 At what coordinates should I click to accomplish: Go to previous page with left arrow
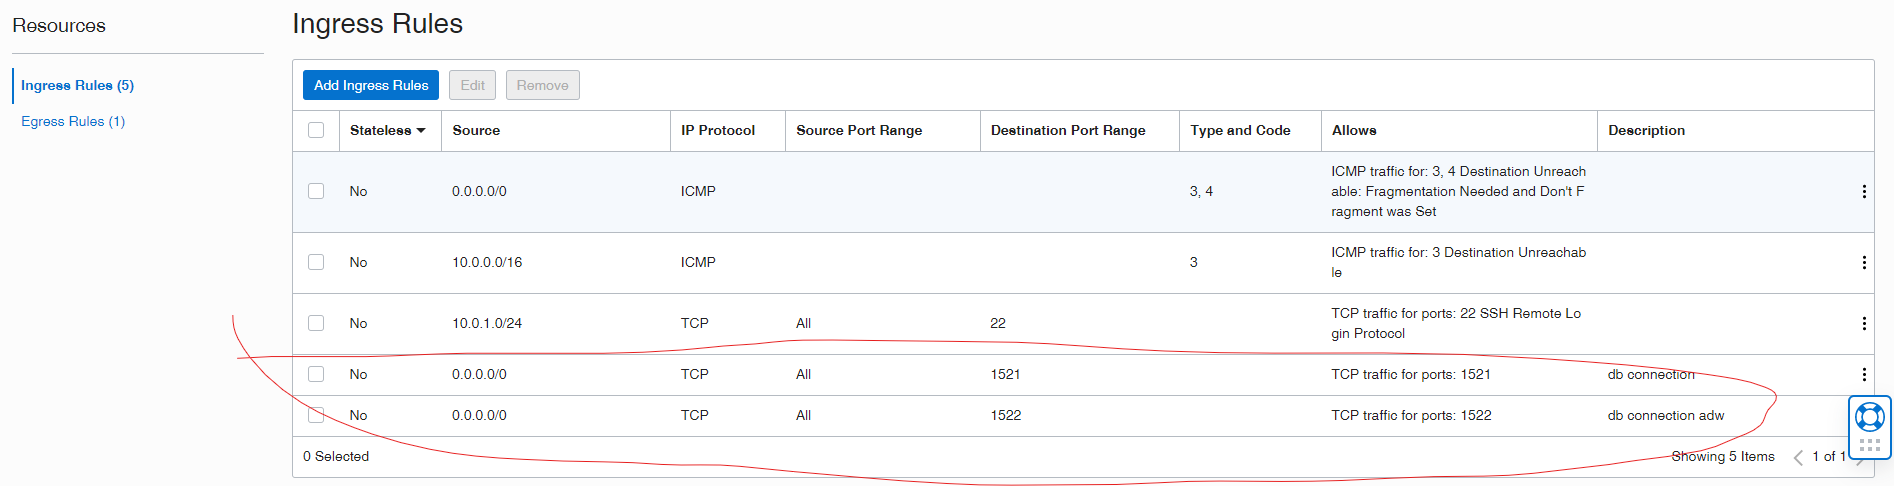(x=1798, y=457)
